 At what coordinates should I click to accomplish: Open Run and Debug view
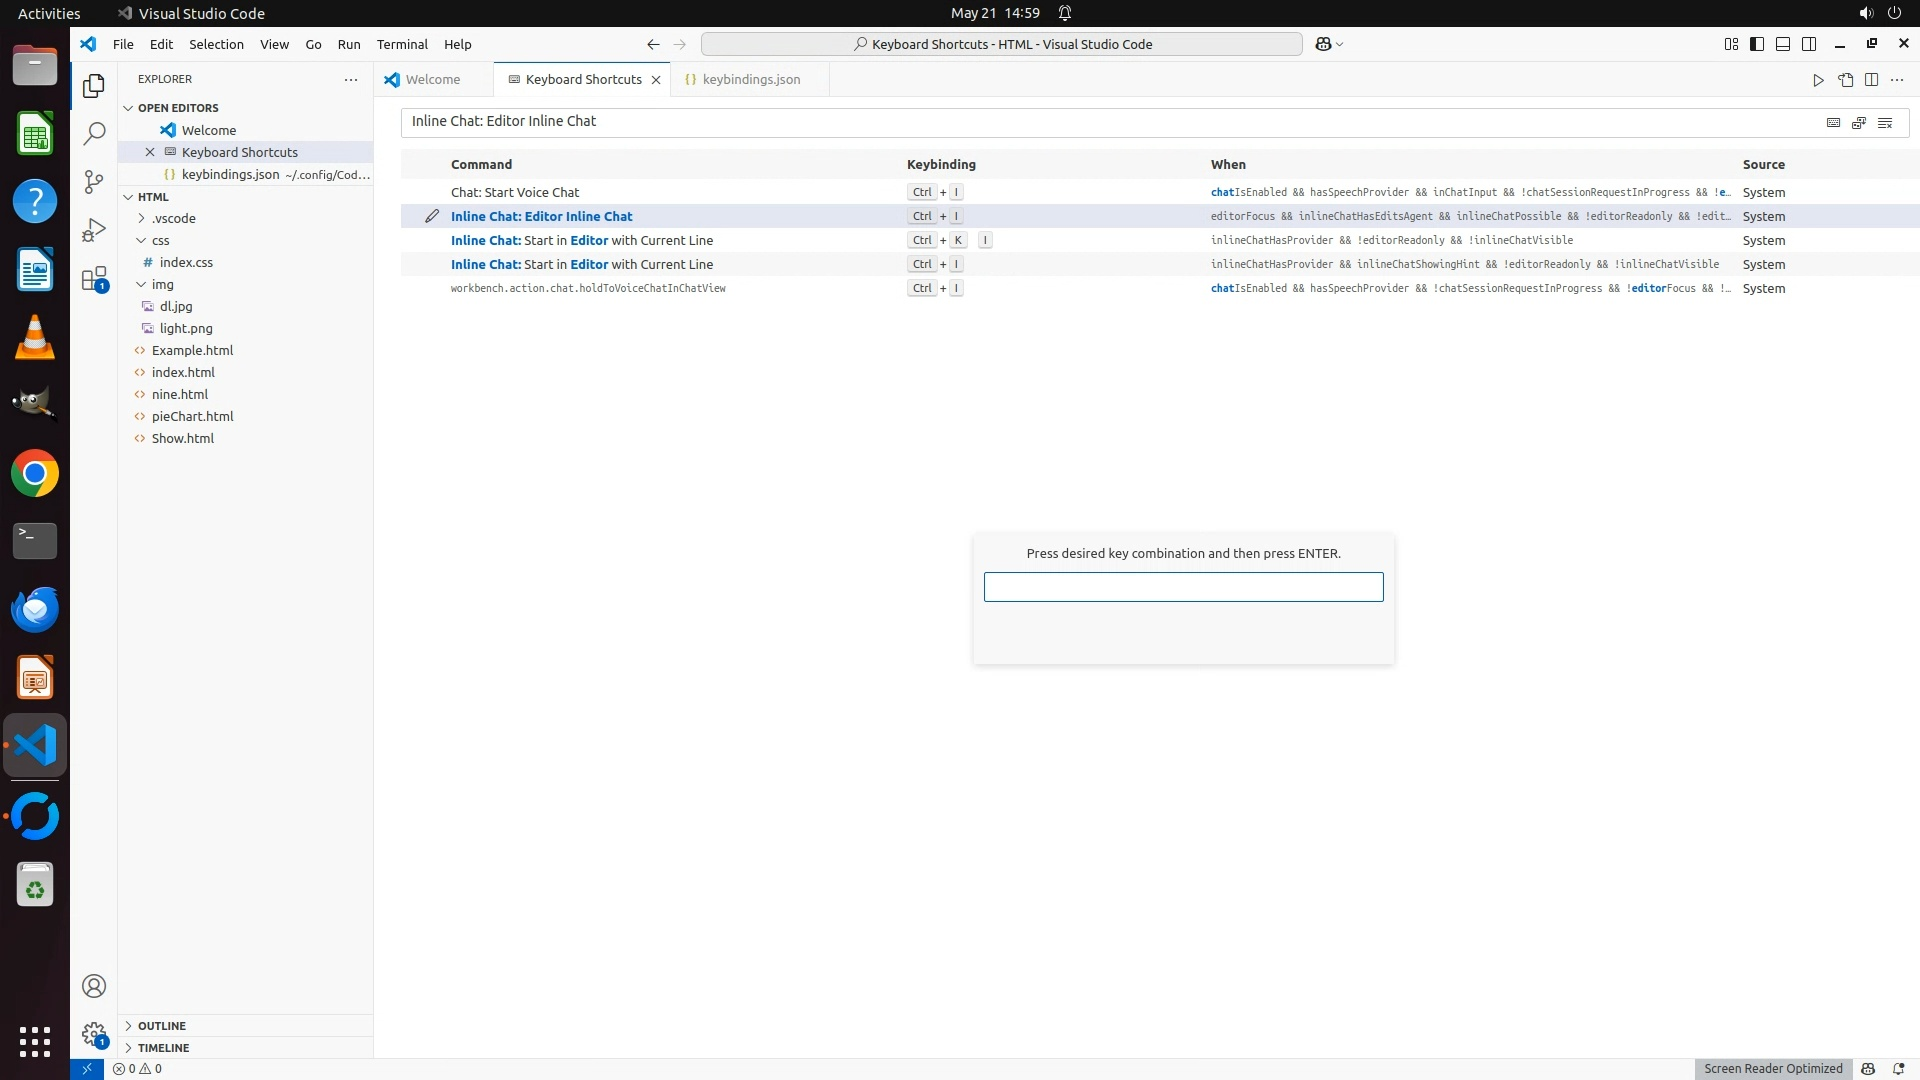94,230
